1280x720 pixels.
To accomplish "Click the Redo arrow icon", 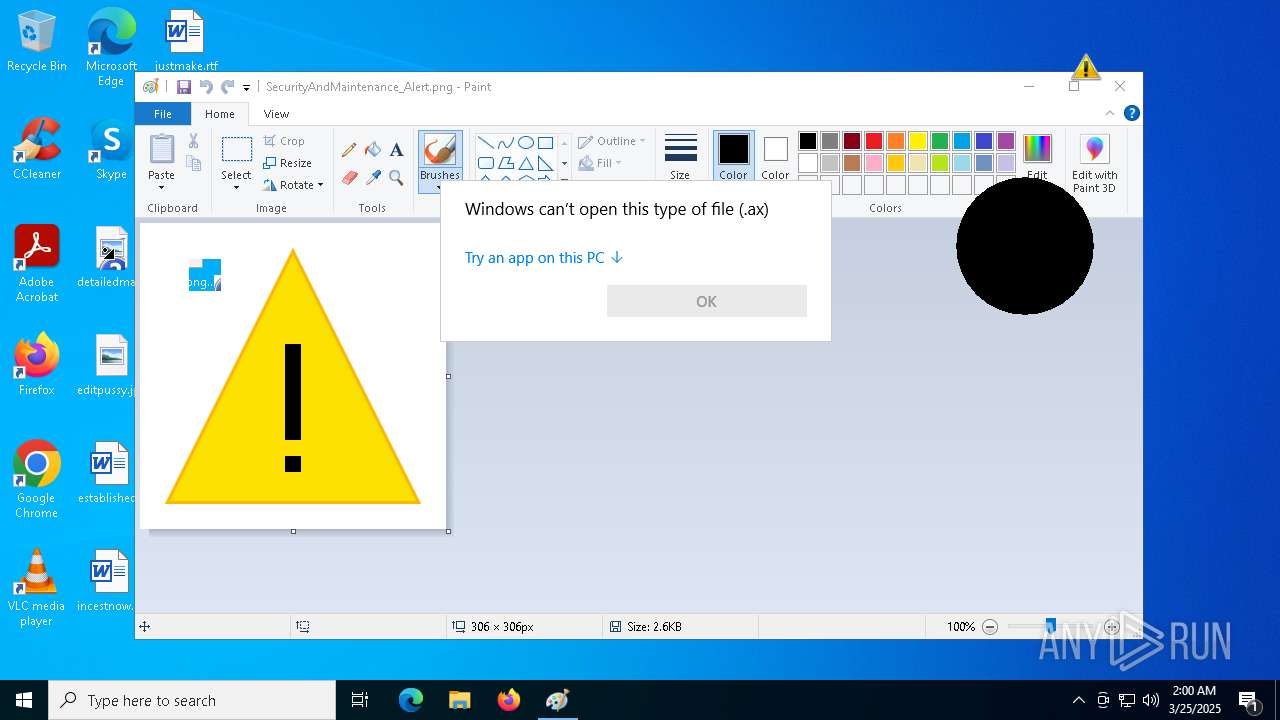I will 228,87.
